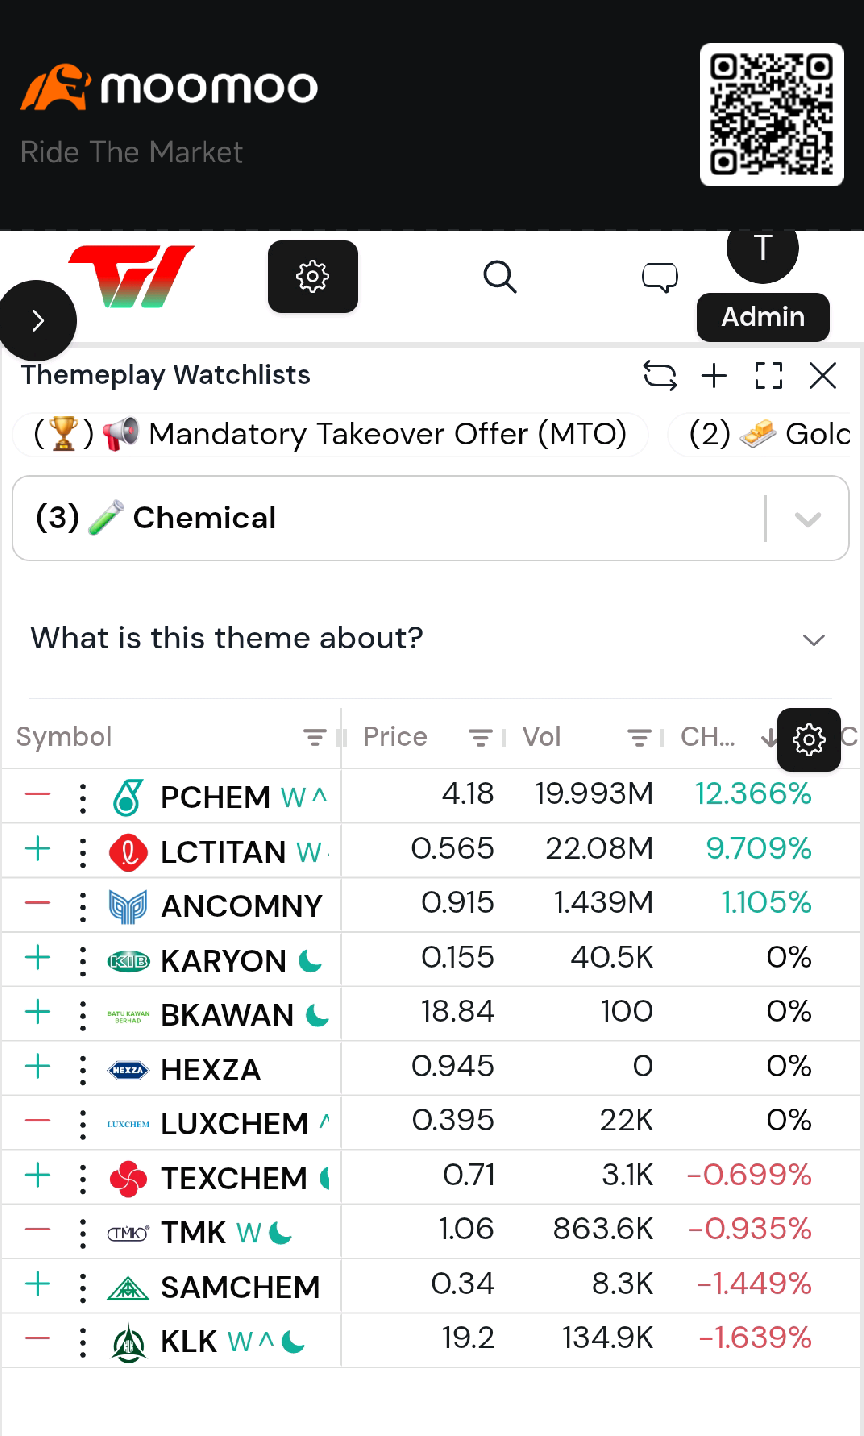Viewport: 864px width, 1436px height.
Task: Open table column settings gear
Action: click(x=809, y=739)
